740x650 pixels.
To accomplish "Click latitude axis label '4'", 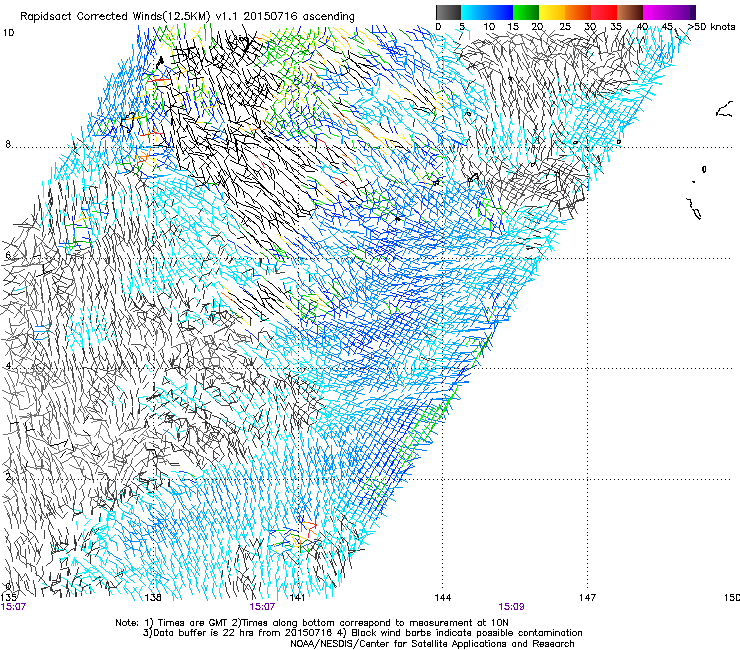I will 8,366.
